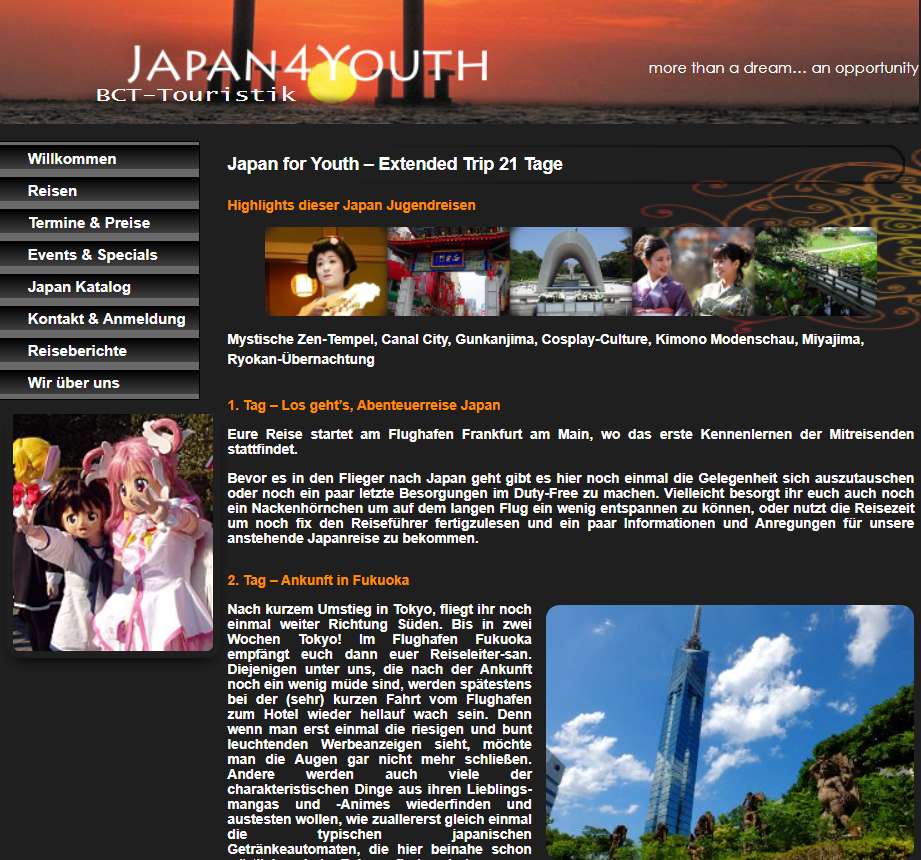Open the geisha highlight photo

coord(326,271)
